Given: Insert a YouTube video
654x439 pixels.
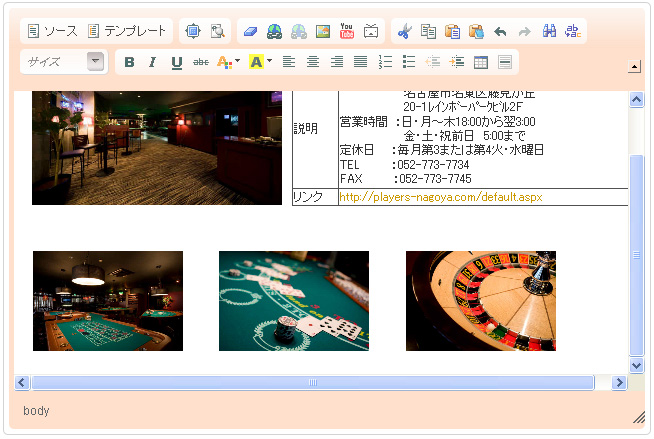Looking at the screenshot, I should (347, 31).
